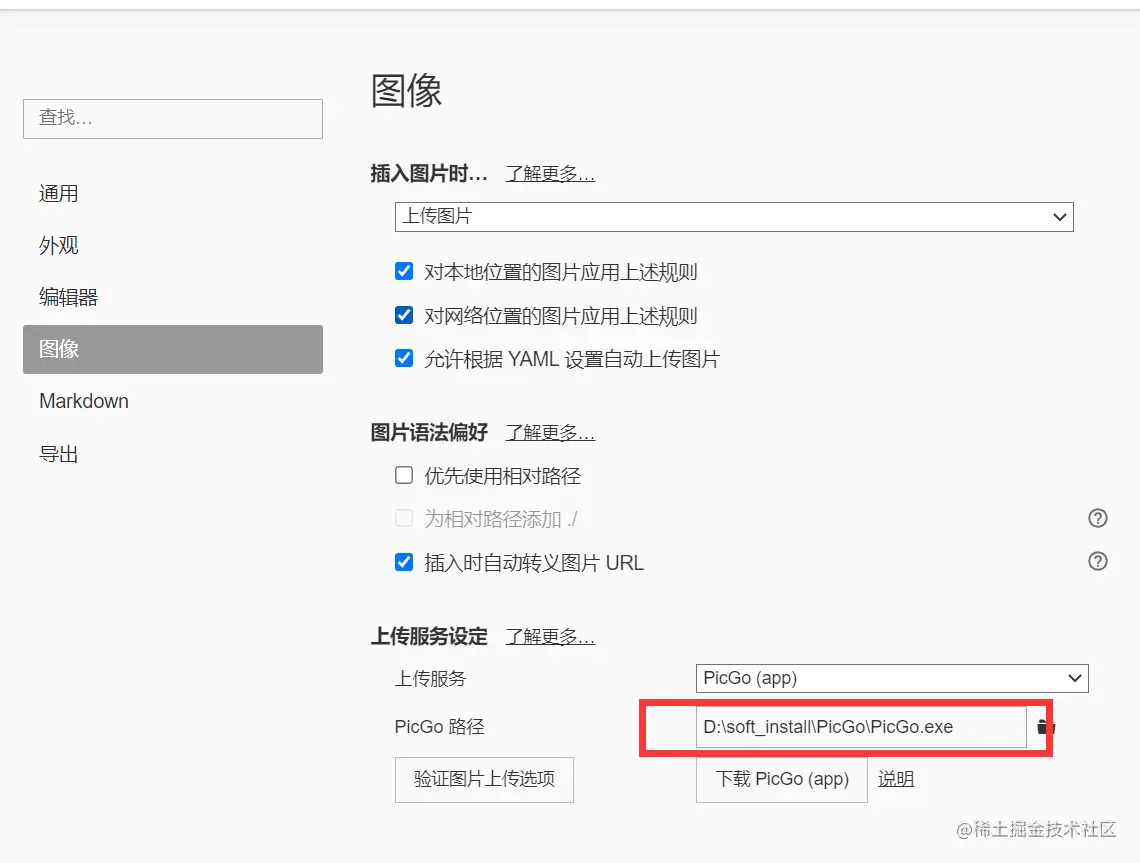Screen dimensions: 1140x863
Task: Toggle 对网络位置的图片应用上述规则 checkbox
Action: pyautogui.click(x=404, y=315)
